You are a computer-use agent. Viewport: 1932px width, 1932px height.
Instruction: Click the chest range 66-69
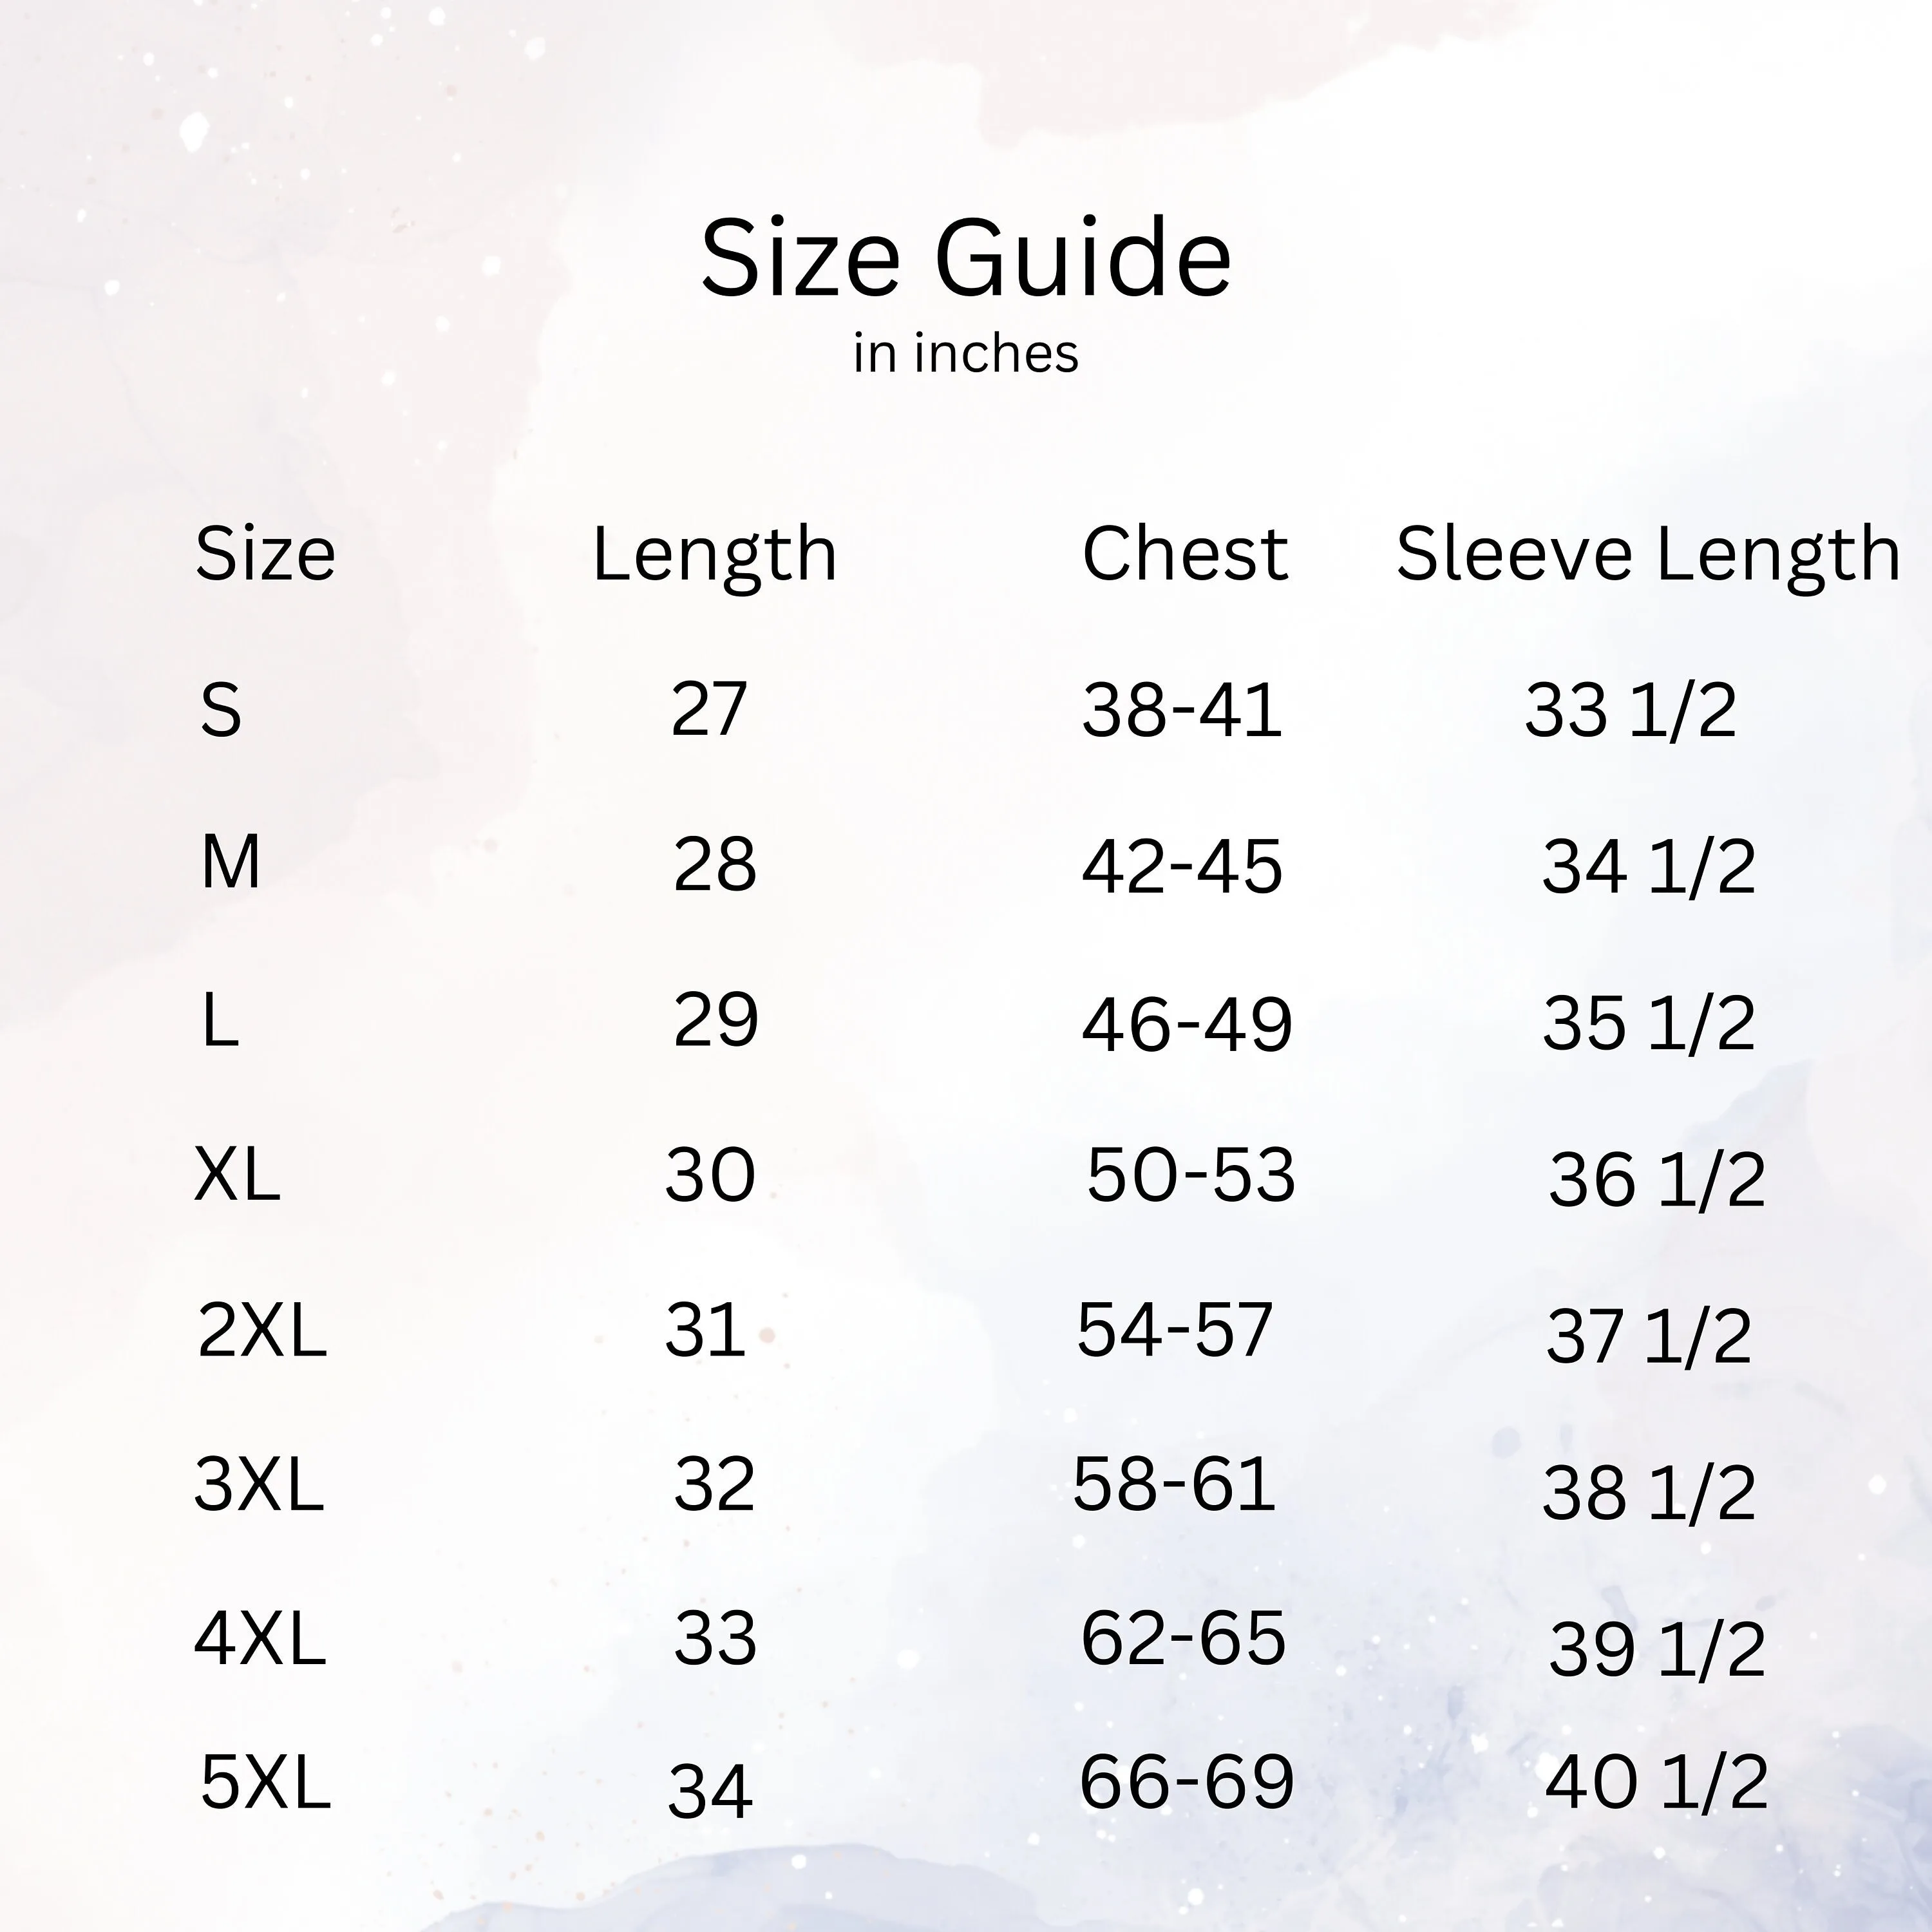(1187, 1781)
